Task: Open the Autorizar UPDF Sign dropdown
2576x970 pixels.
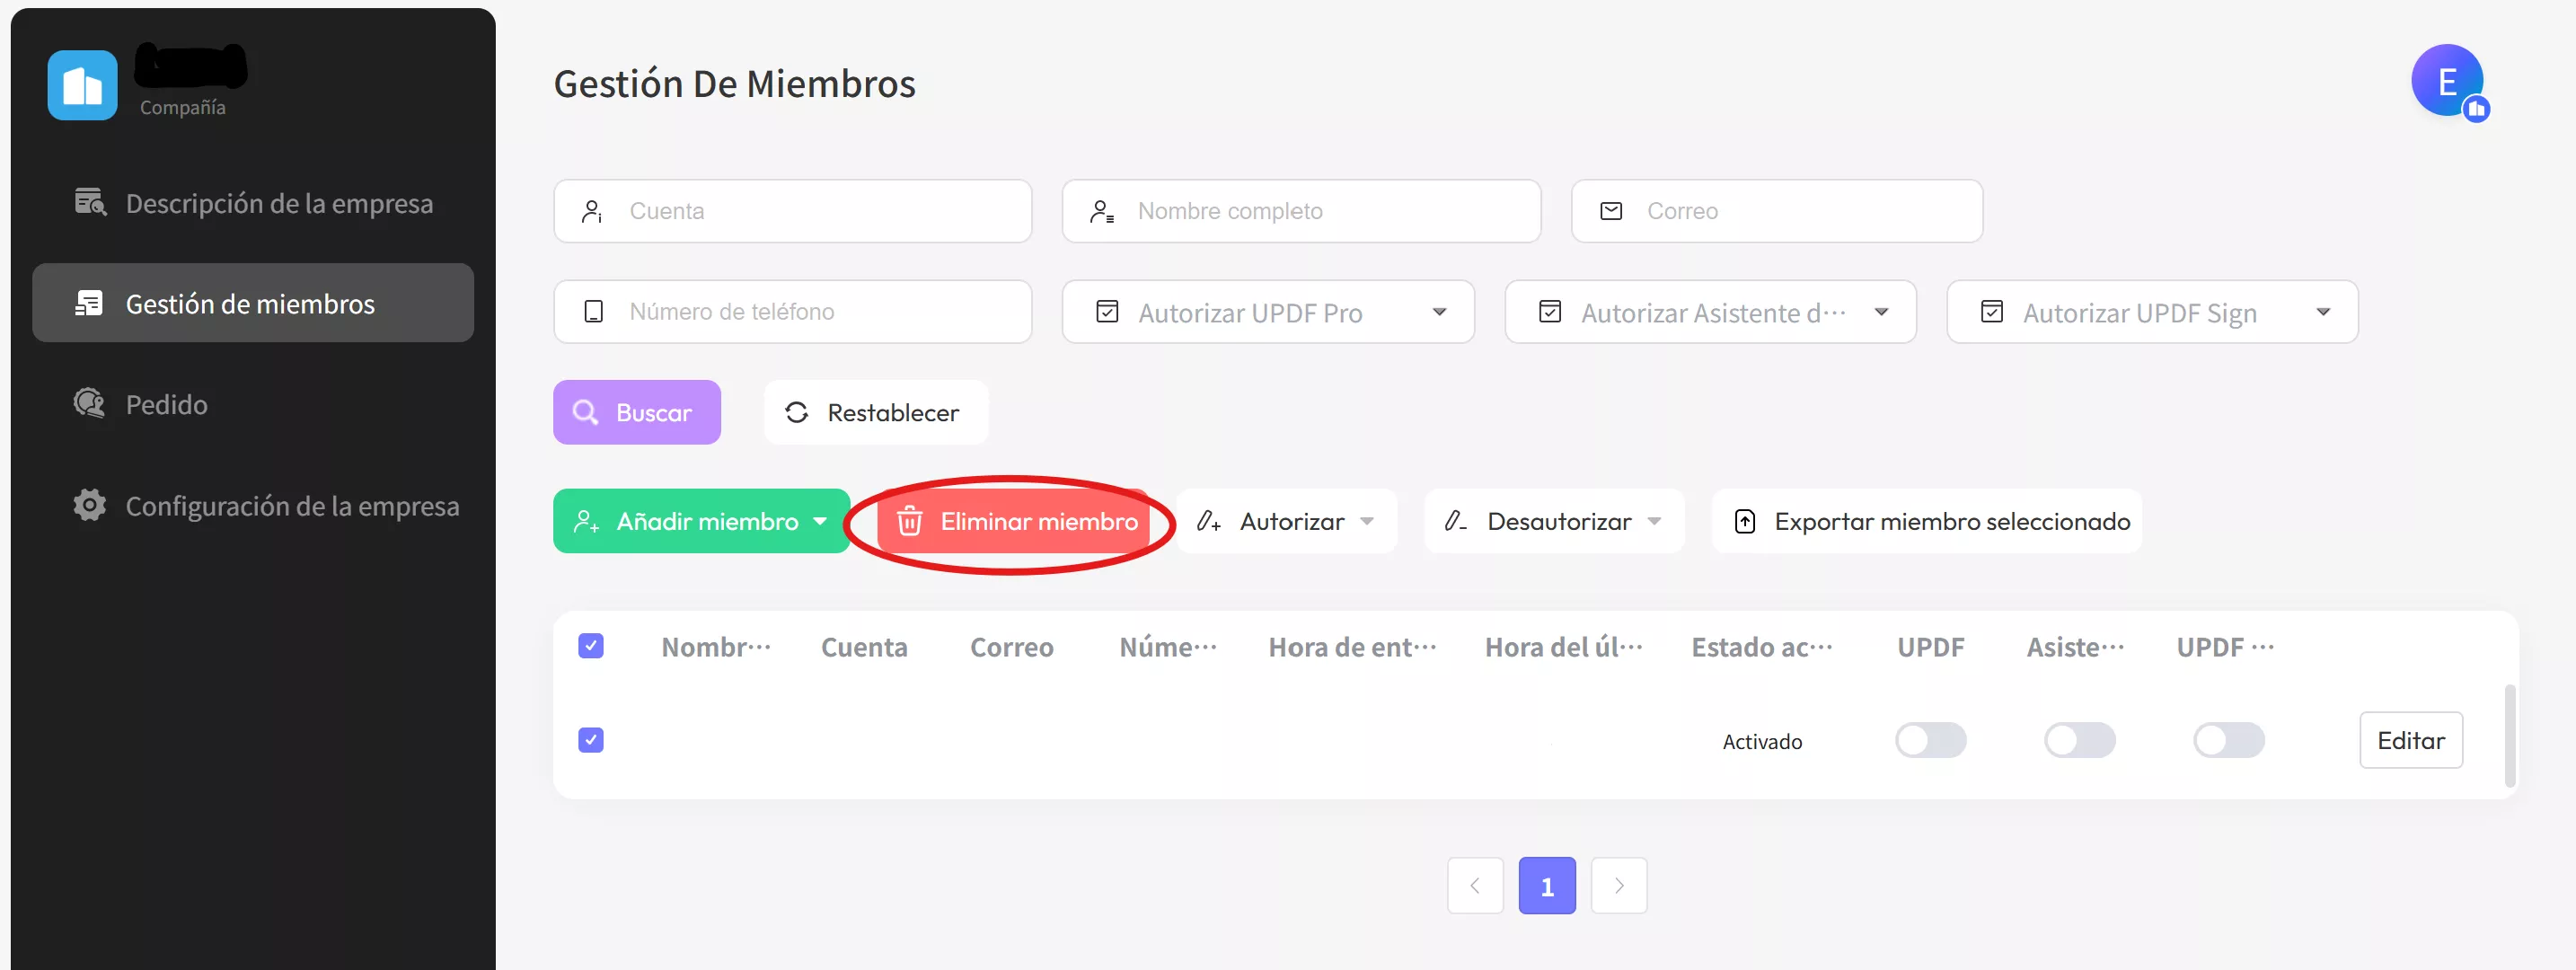Action: [x=2152, y=312]
